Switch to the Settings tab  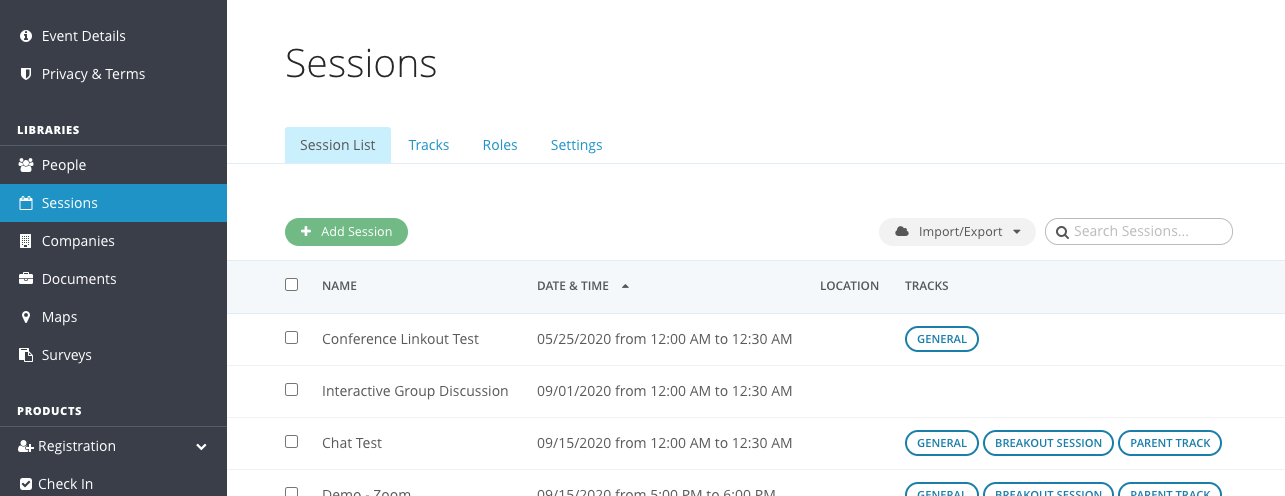pos(577,145)
